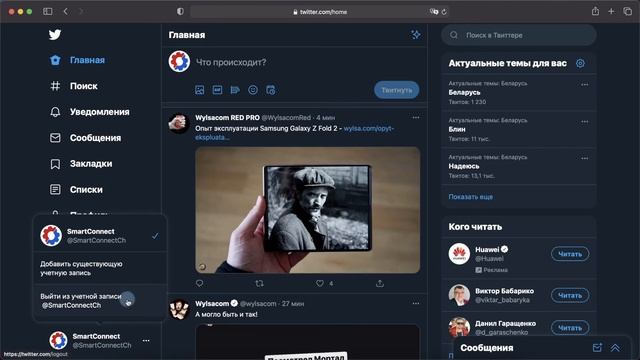Click the Твитнуть tweet button
This screenshot has width=640, height=360.
click(397, 90)
